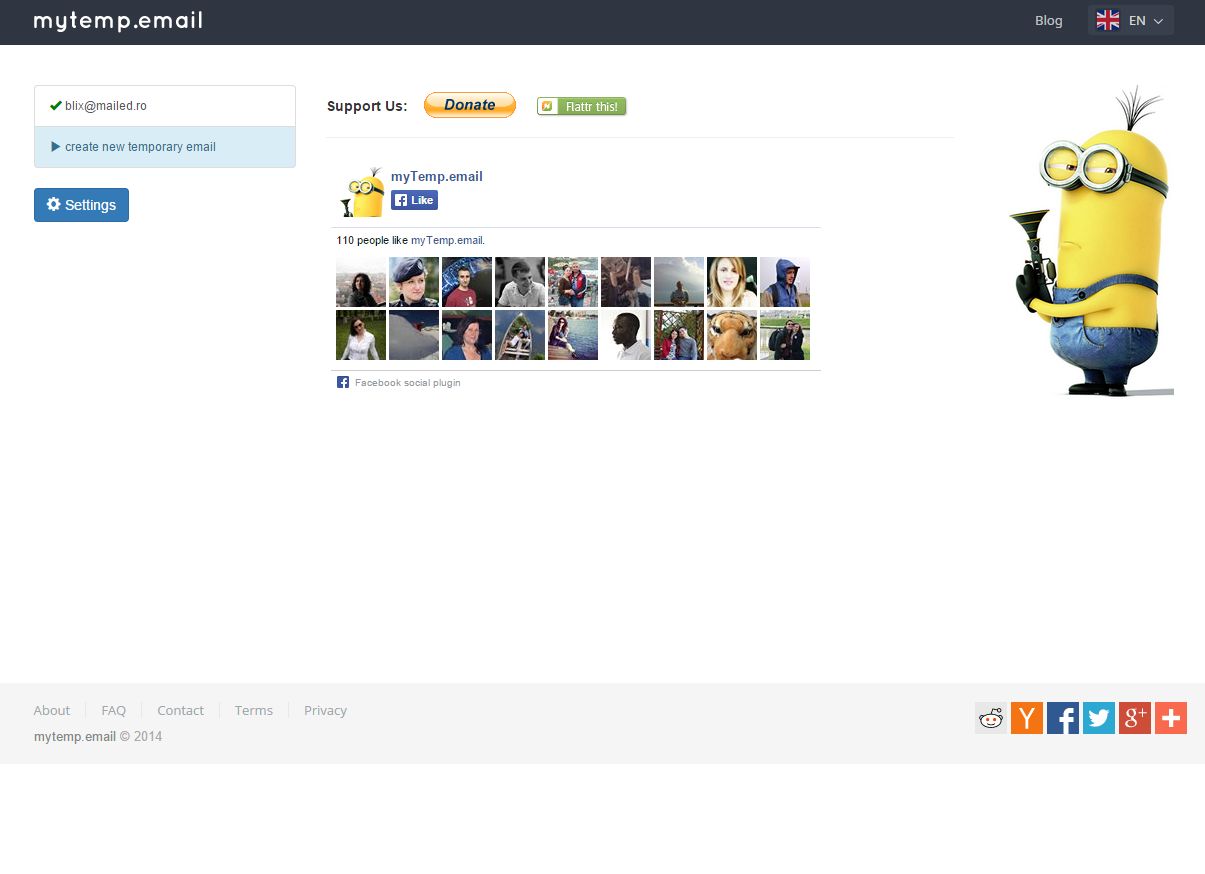The height and width of the screenshot is (874, 1205).
Task: Select the blix@mailed.ro inbox
Action: pyautogui.click(x=165, y=106)
